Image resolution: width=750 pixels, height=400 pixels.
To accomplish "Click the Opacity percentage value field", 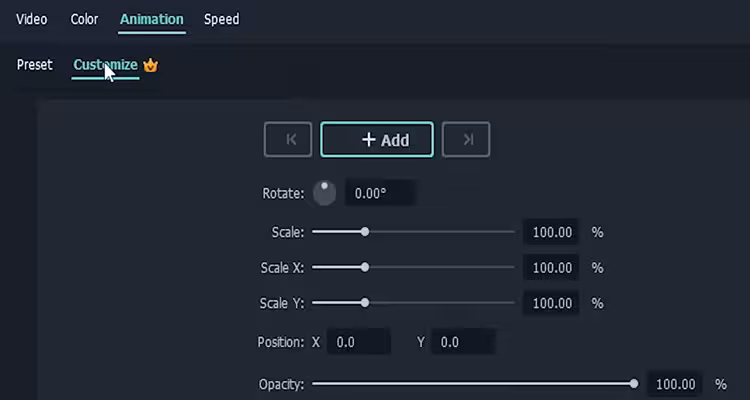I will point(674,383).
